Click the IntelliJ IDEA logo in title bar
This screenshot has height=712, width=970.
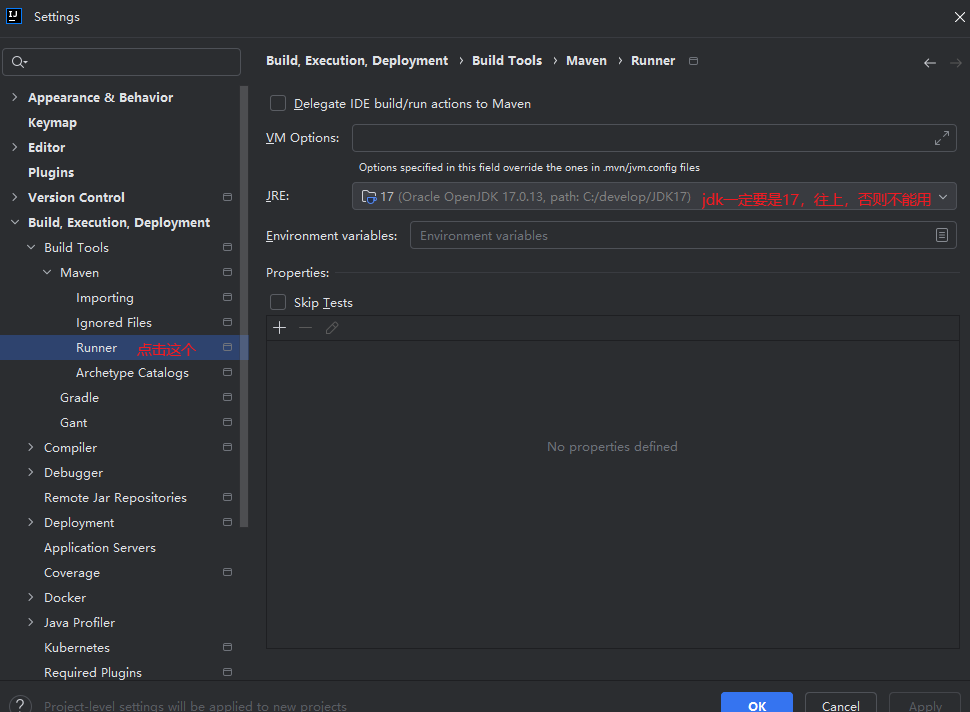[x=14, y=16]
